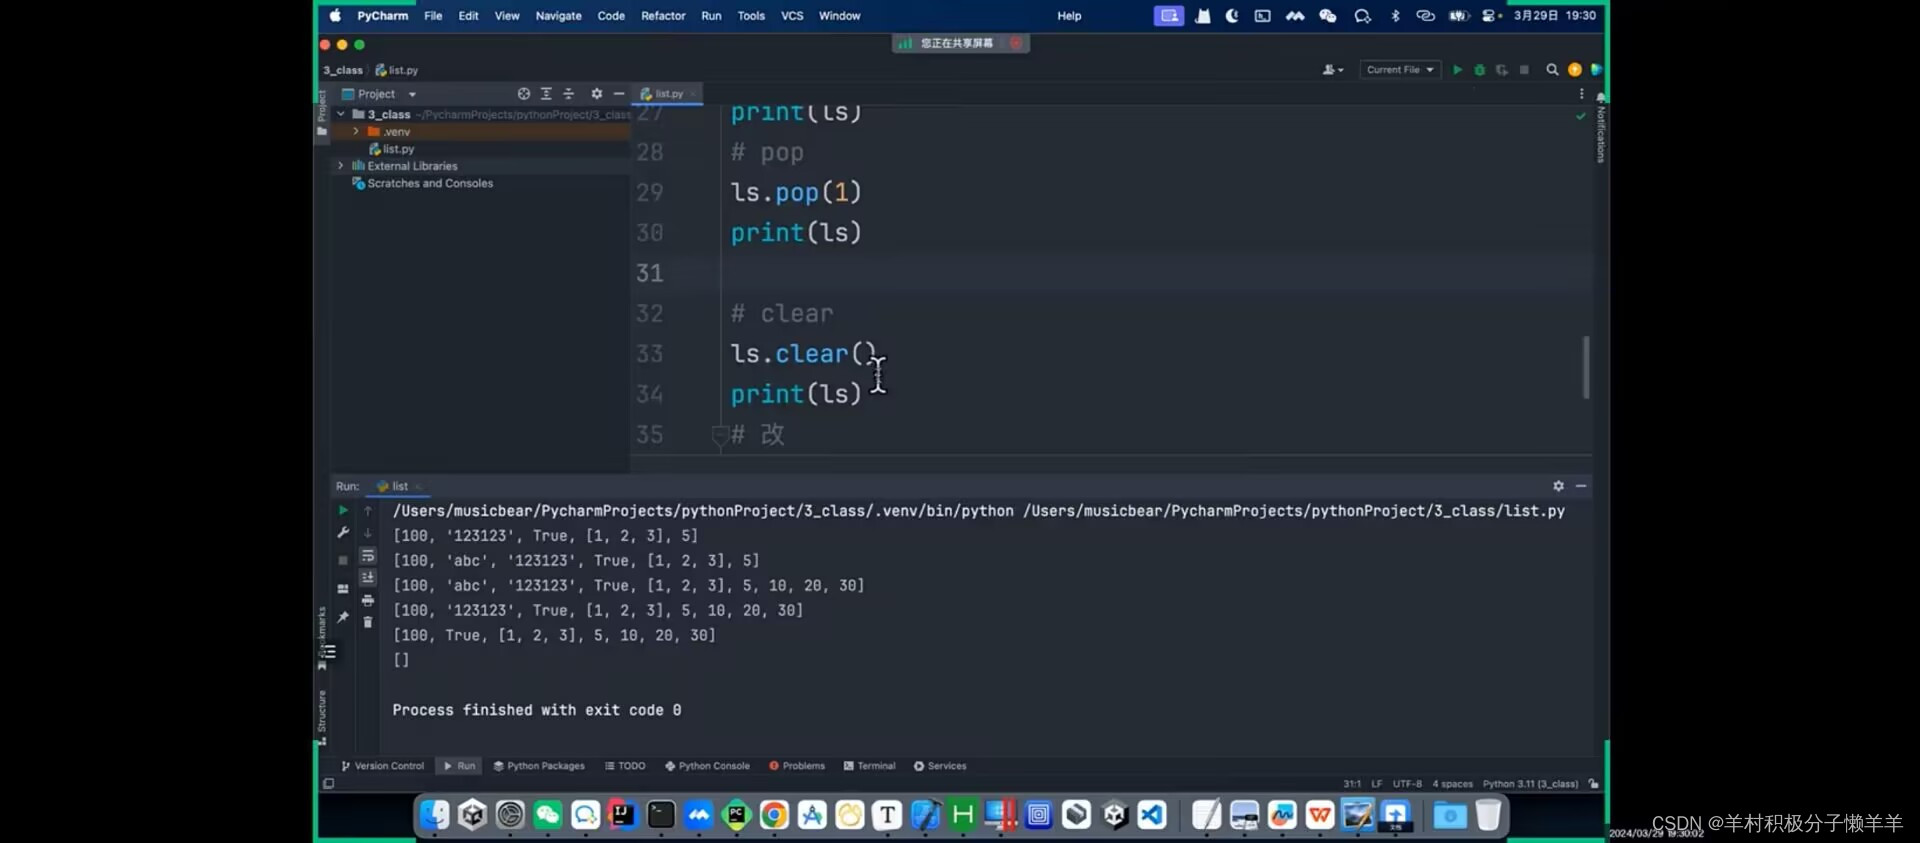Open Google Chrome from the Dock
The height and width of the screenshot is (843, 1920).
773,815
